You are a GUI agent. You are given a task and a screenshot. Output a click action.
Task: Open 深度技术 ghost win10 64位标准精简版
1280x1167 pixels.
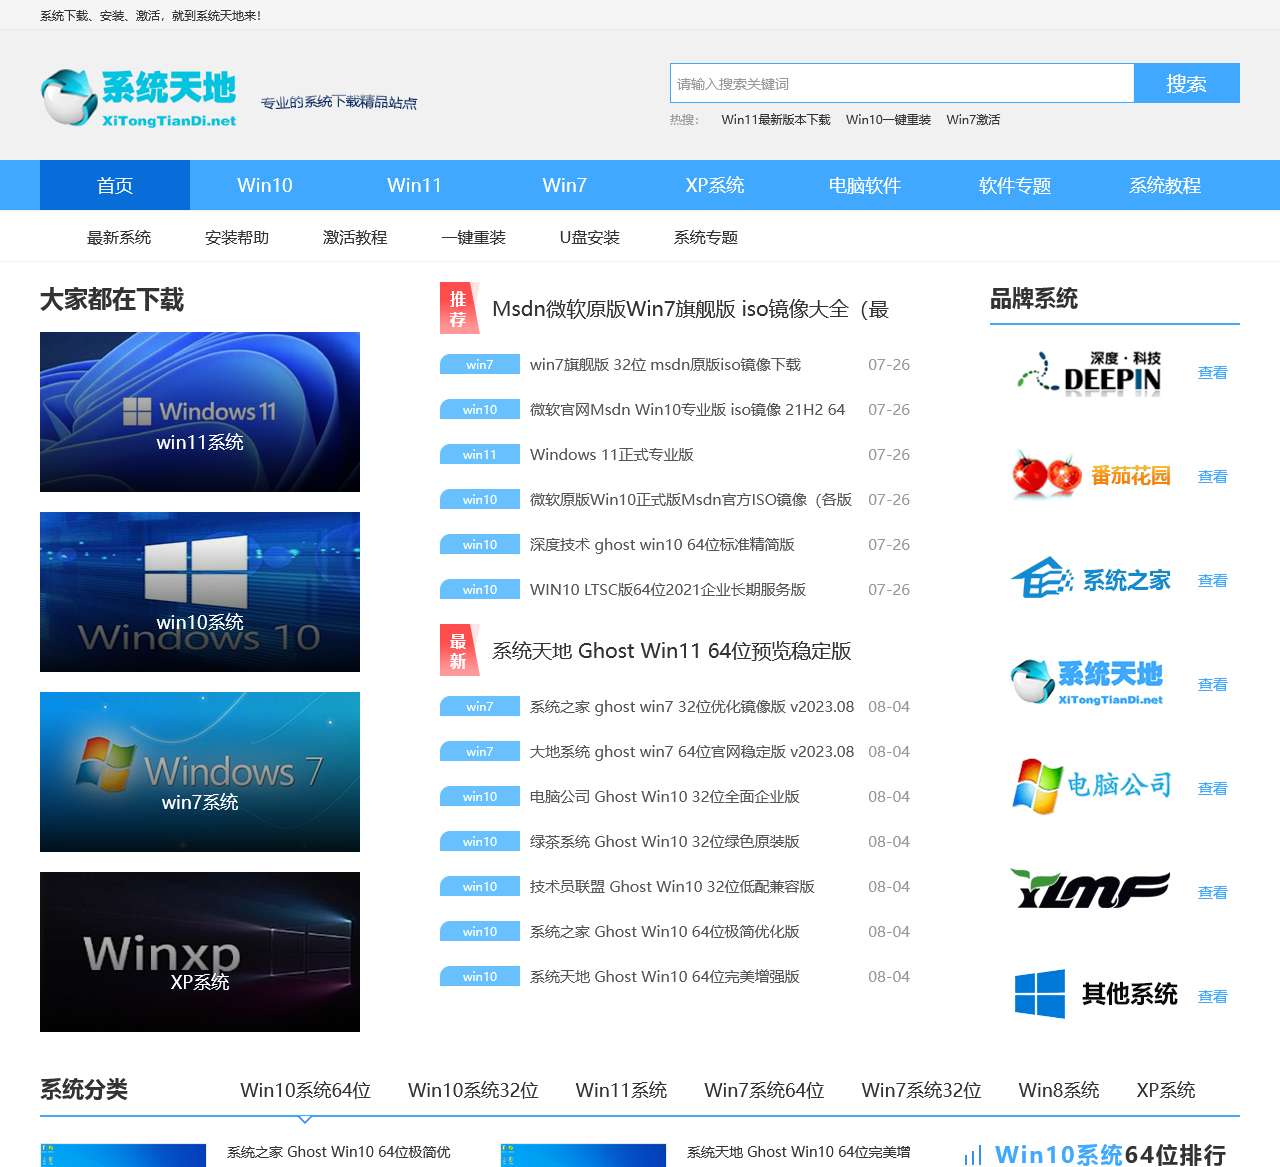pos(662,545)
